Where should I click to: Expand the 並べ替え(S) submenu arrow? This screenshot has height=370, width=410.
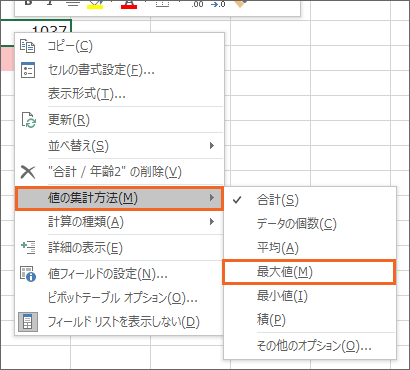[212, 146]
